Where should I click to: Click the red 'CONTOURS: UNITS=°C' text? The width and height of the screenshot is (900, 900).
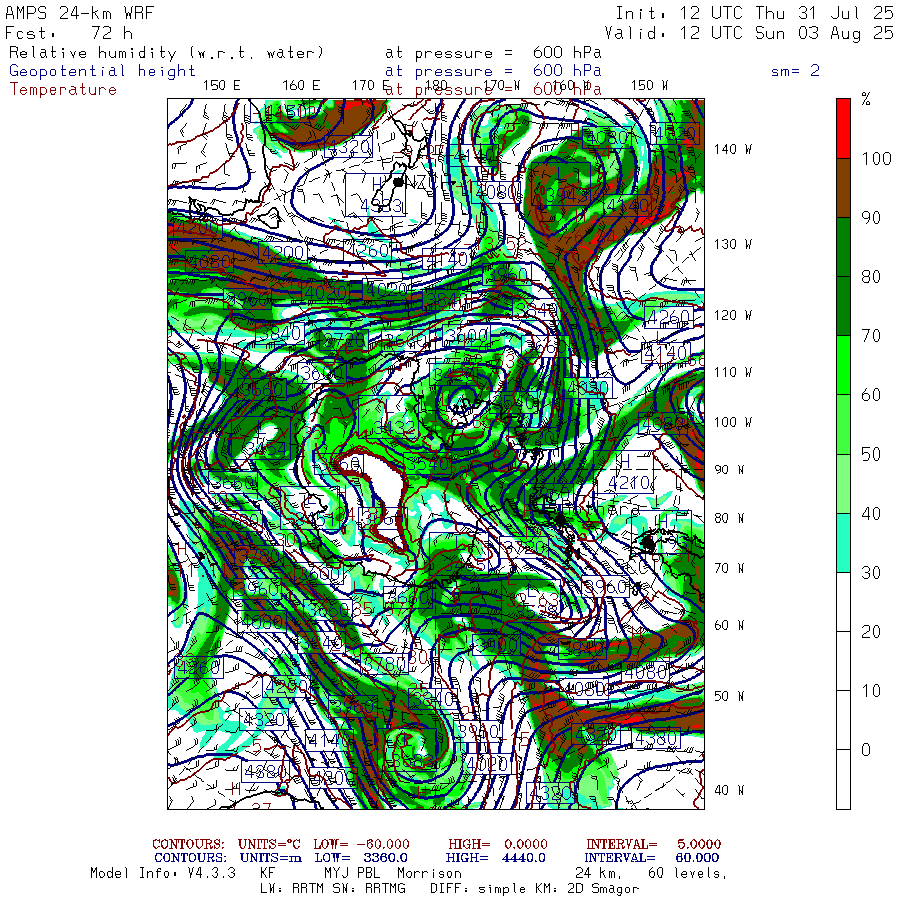tap(226, 844)
